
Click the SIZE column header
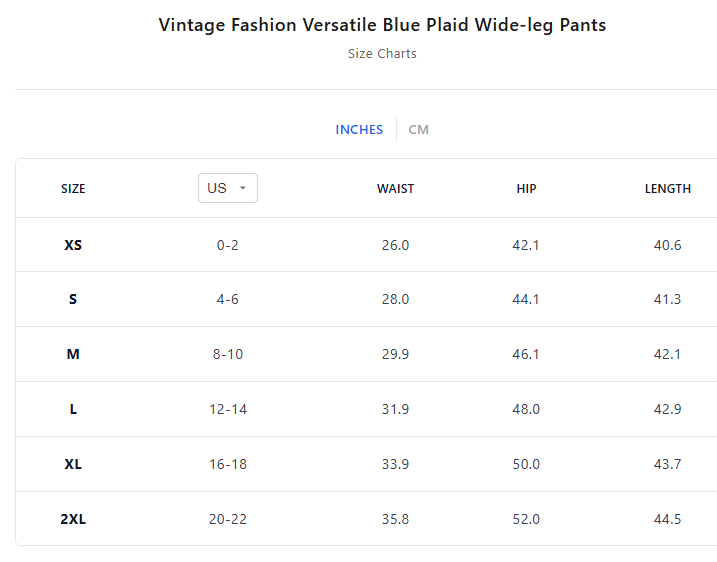point(73,189)
